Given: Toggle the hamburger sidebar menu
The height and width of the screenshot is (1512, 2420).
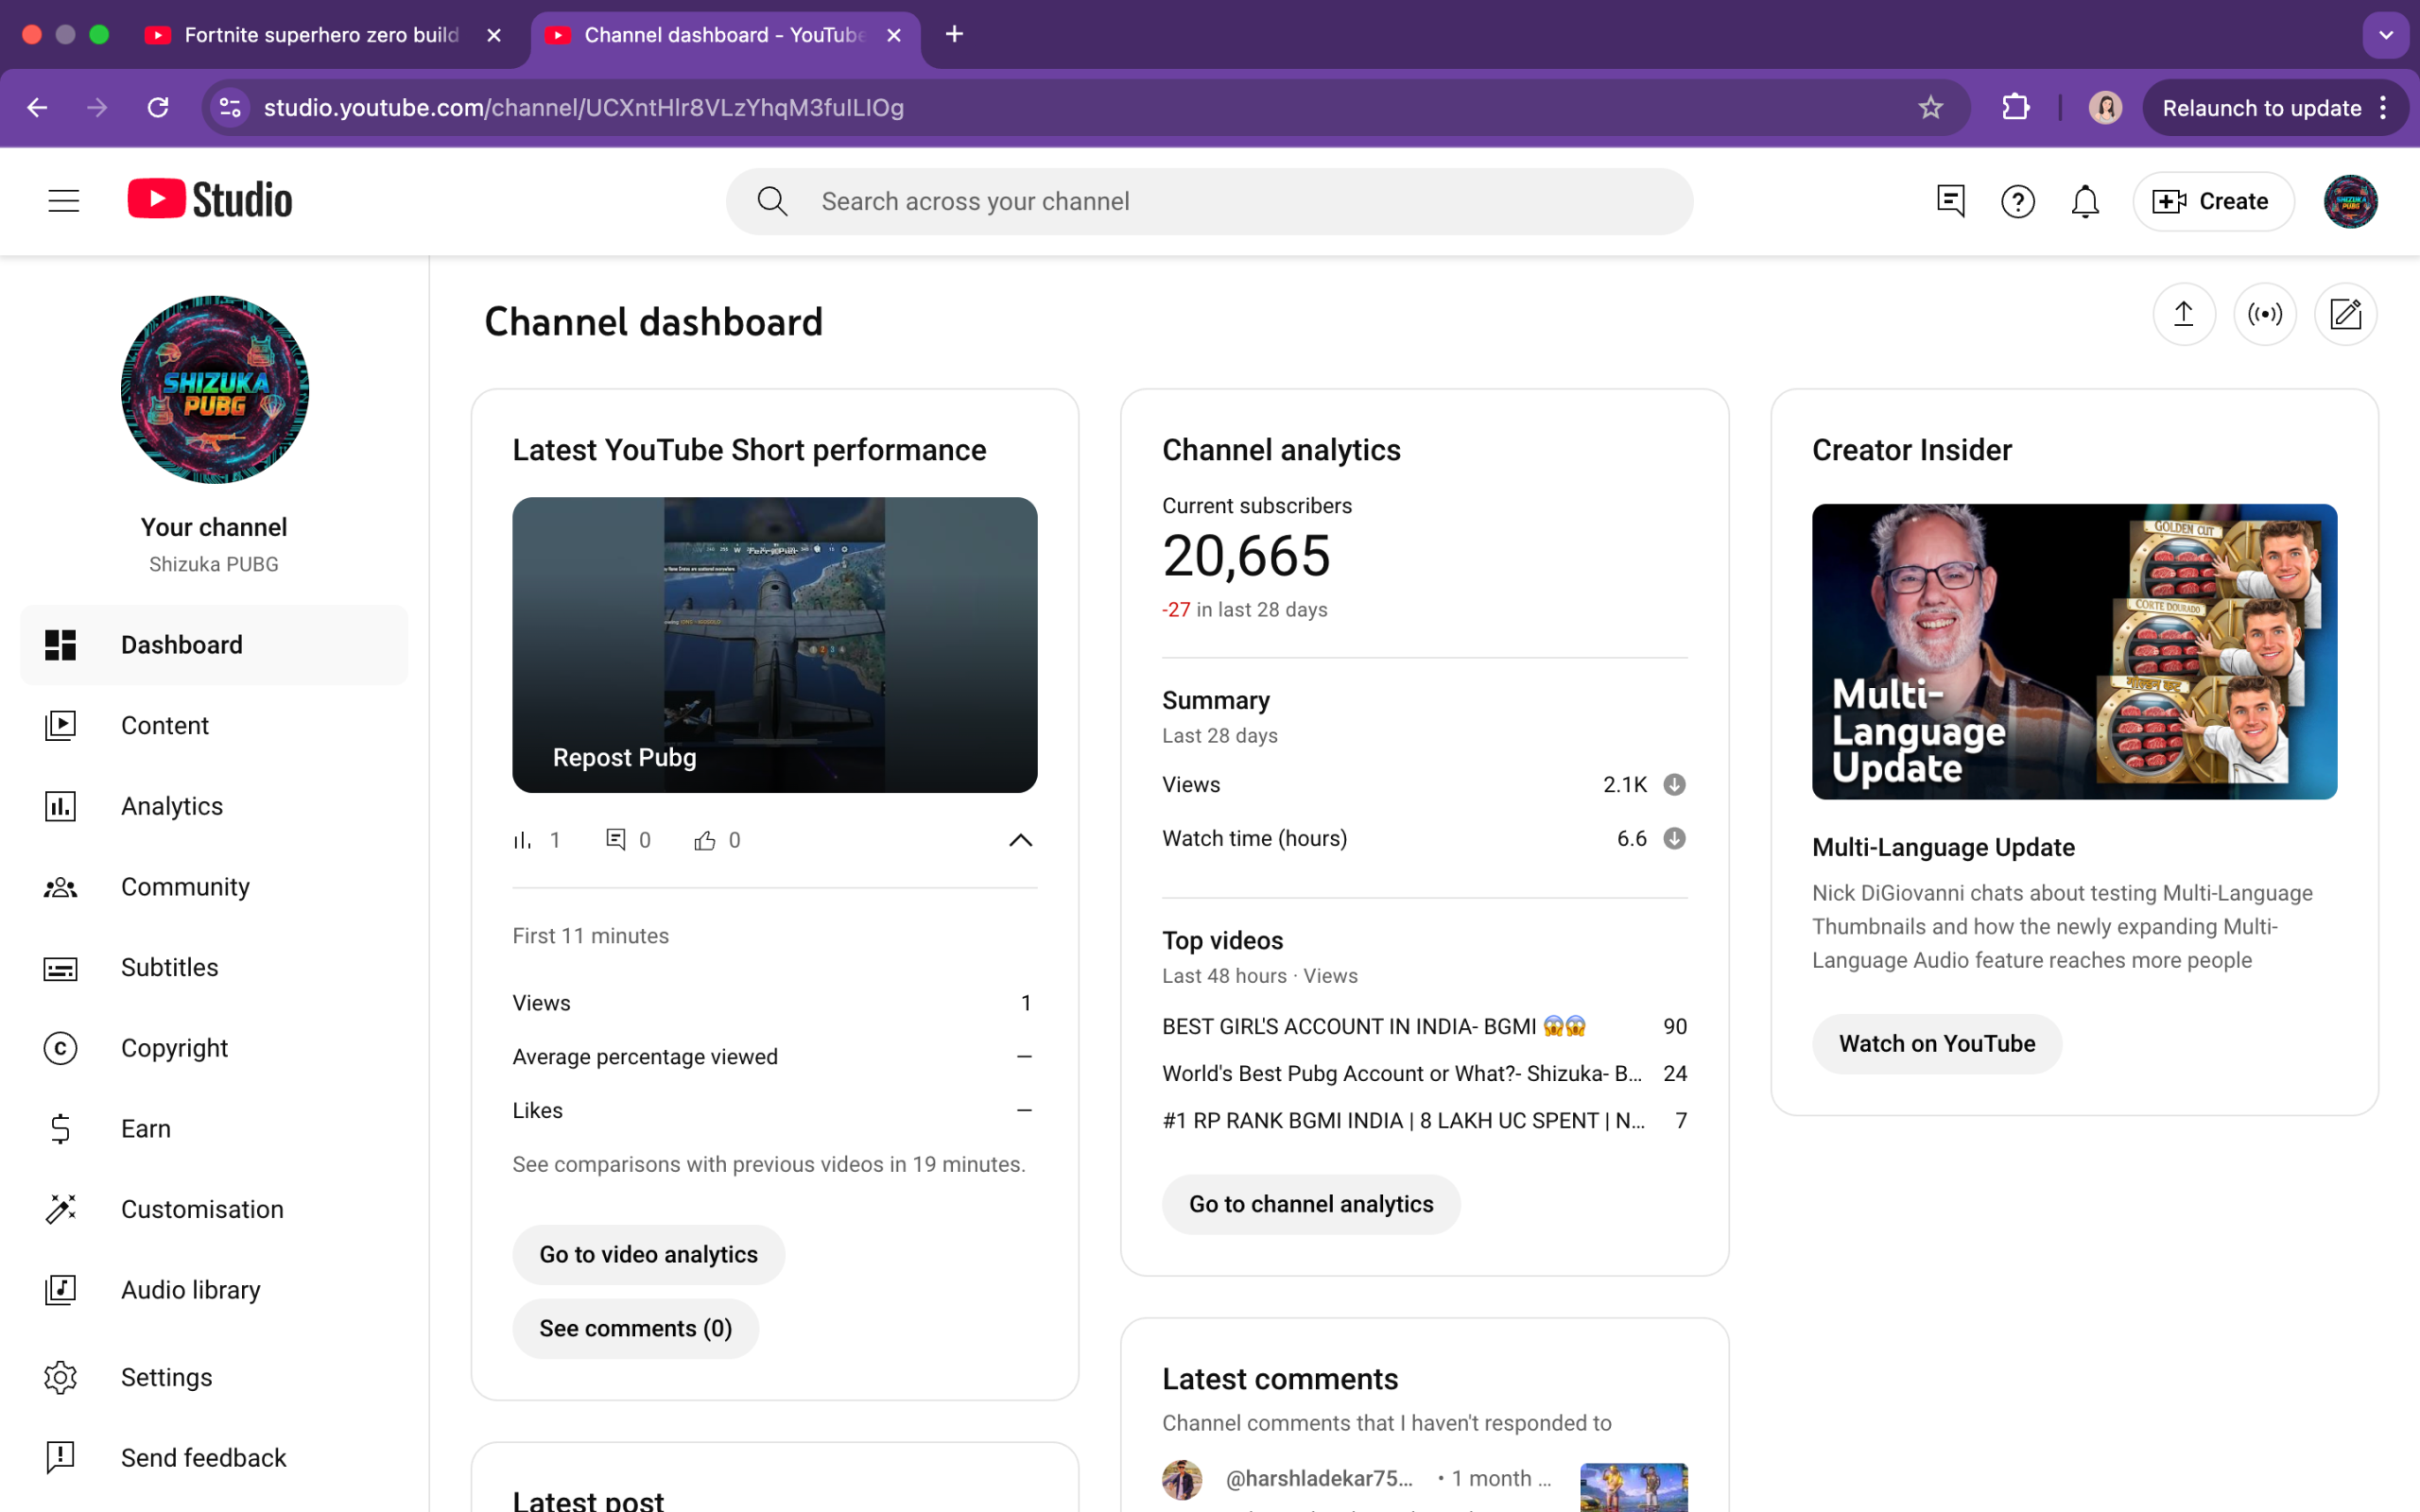Looking at the screenshot, I should pyautogui.click(x=64, y=201).
